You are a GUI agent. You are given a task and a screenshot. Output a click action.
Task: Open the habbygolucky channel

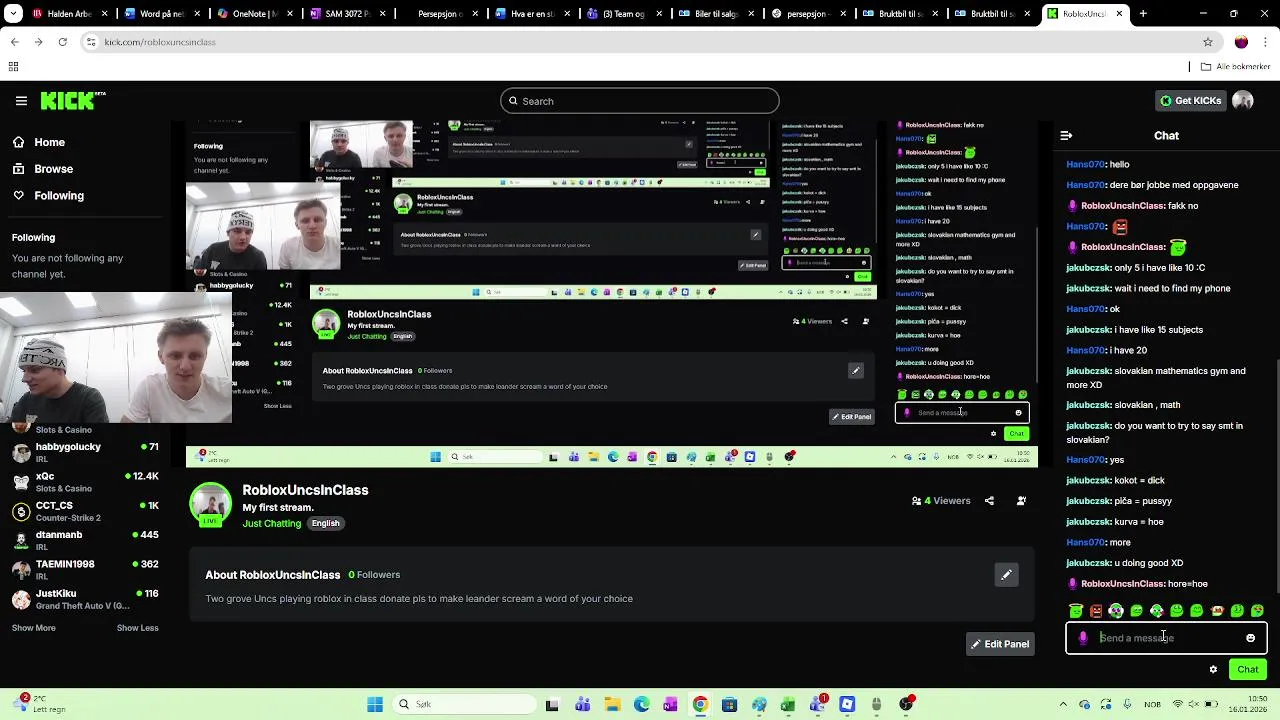[85, 452]
